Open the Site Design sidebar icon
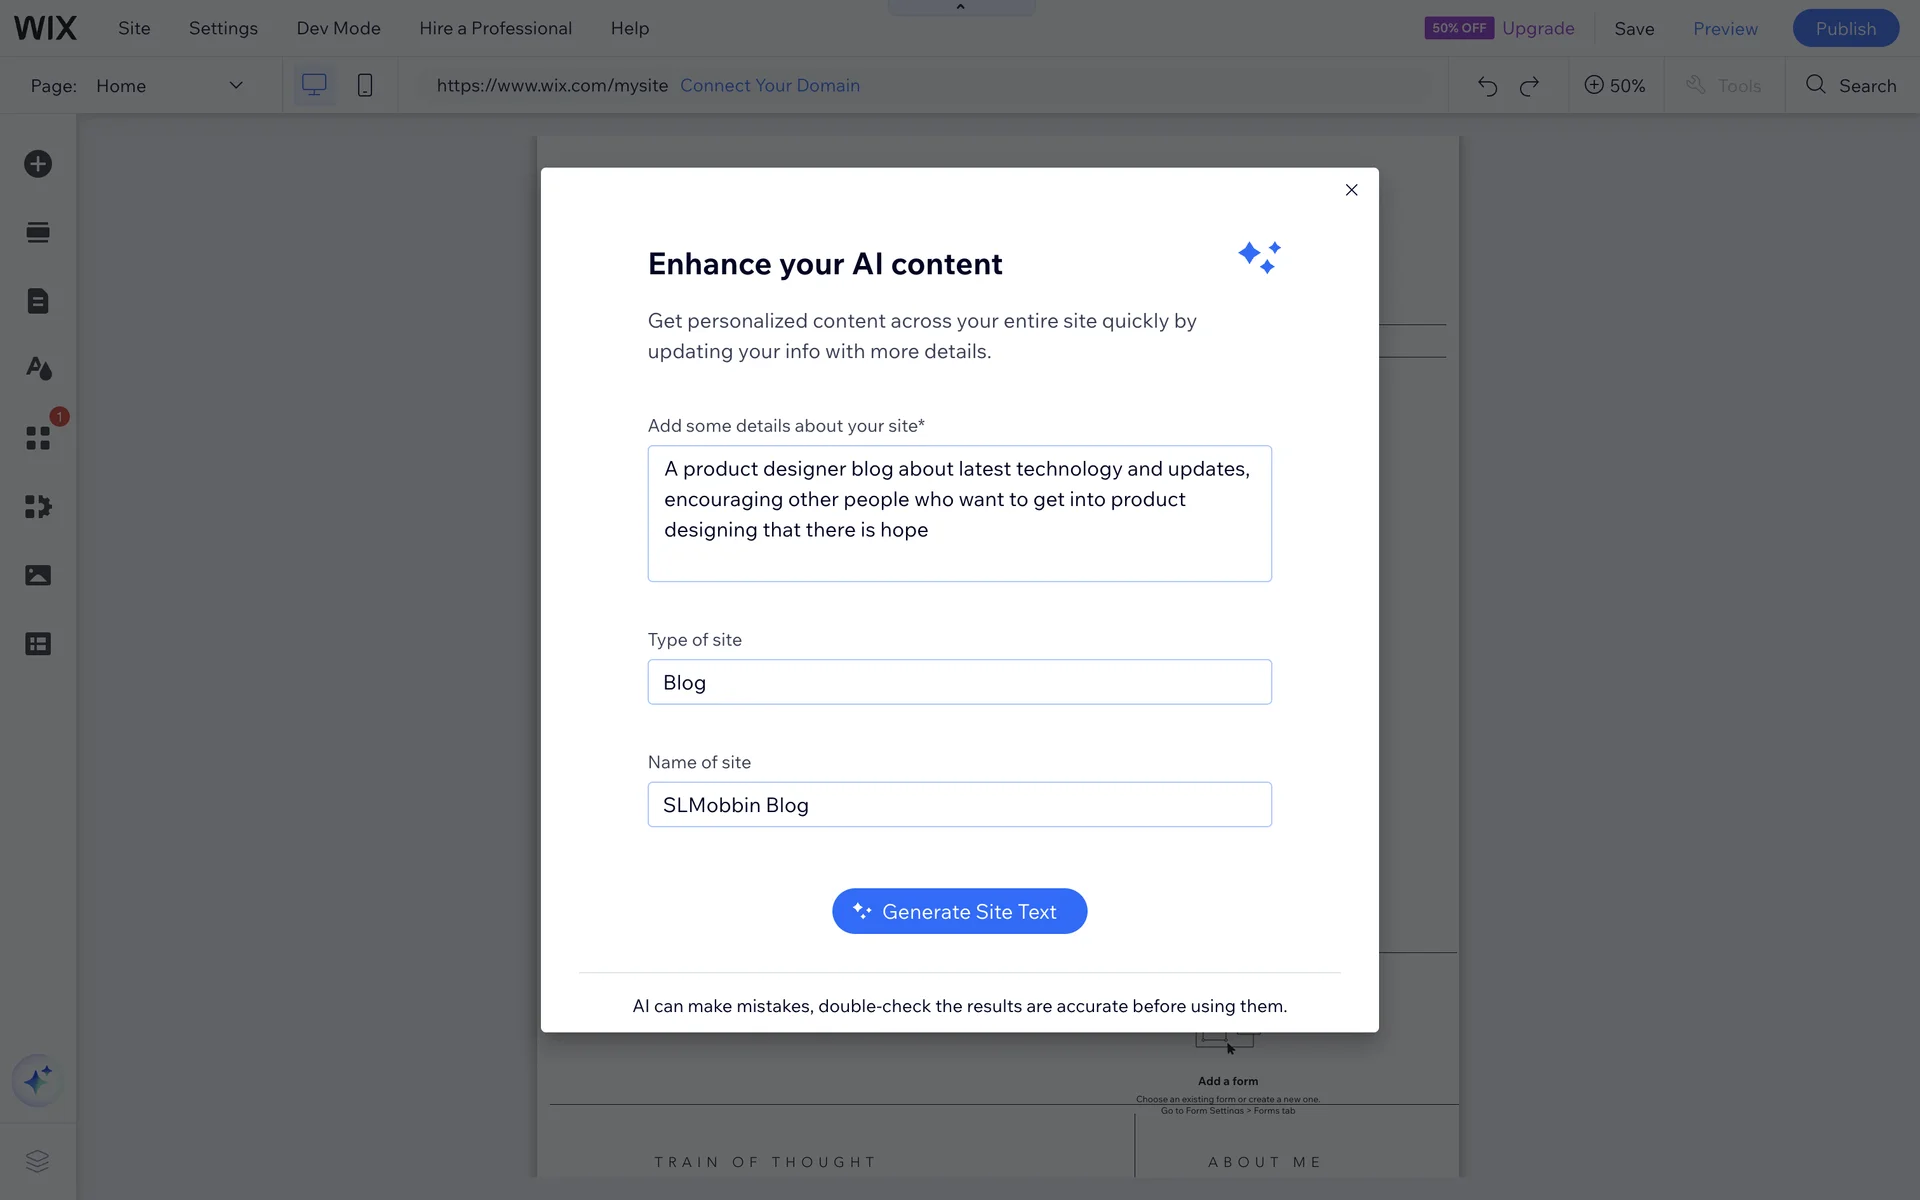Screen dimensions: 1920x1200 pyautogui.click(x=38, y=369)
